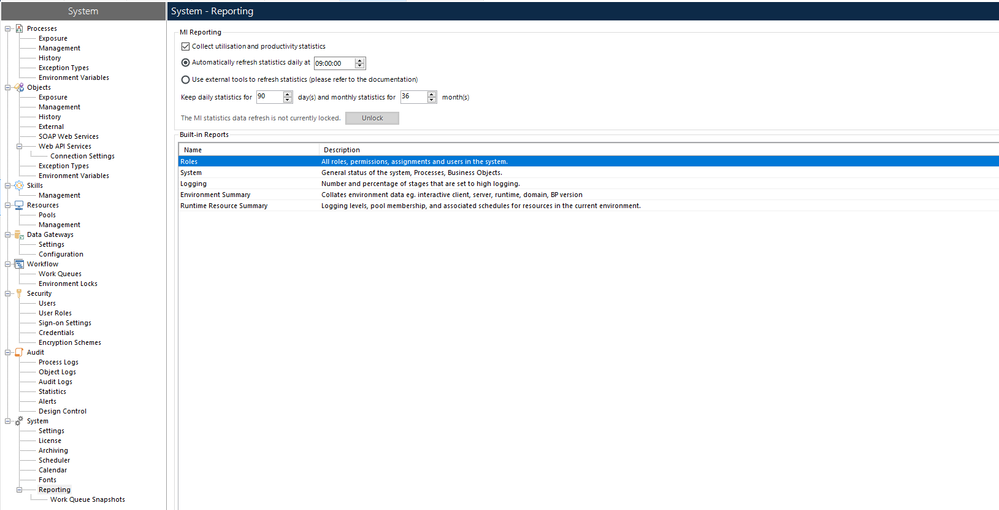The width and height of the screenshot is (999, 510).
Task: Click the Resources monitor icon
Action: (x=19, y=205)
